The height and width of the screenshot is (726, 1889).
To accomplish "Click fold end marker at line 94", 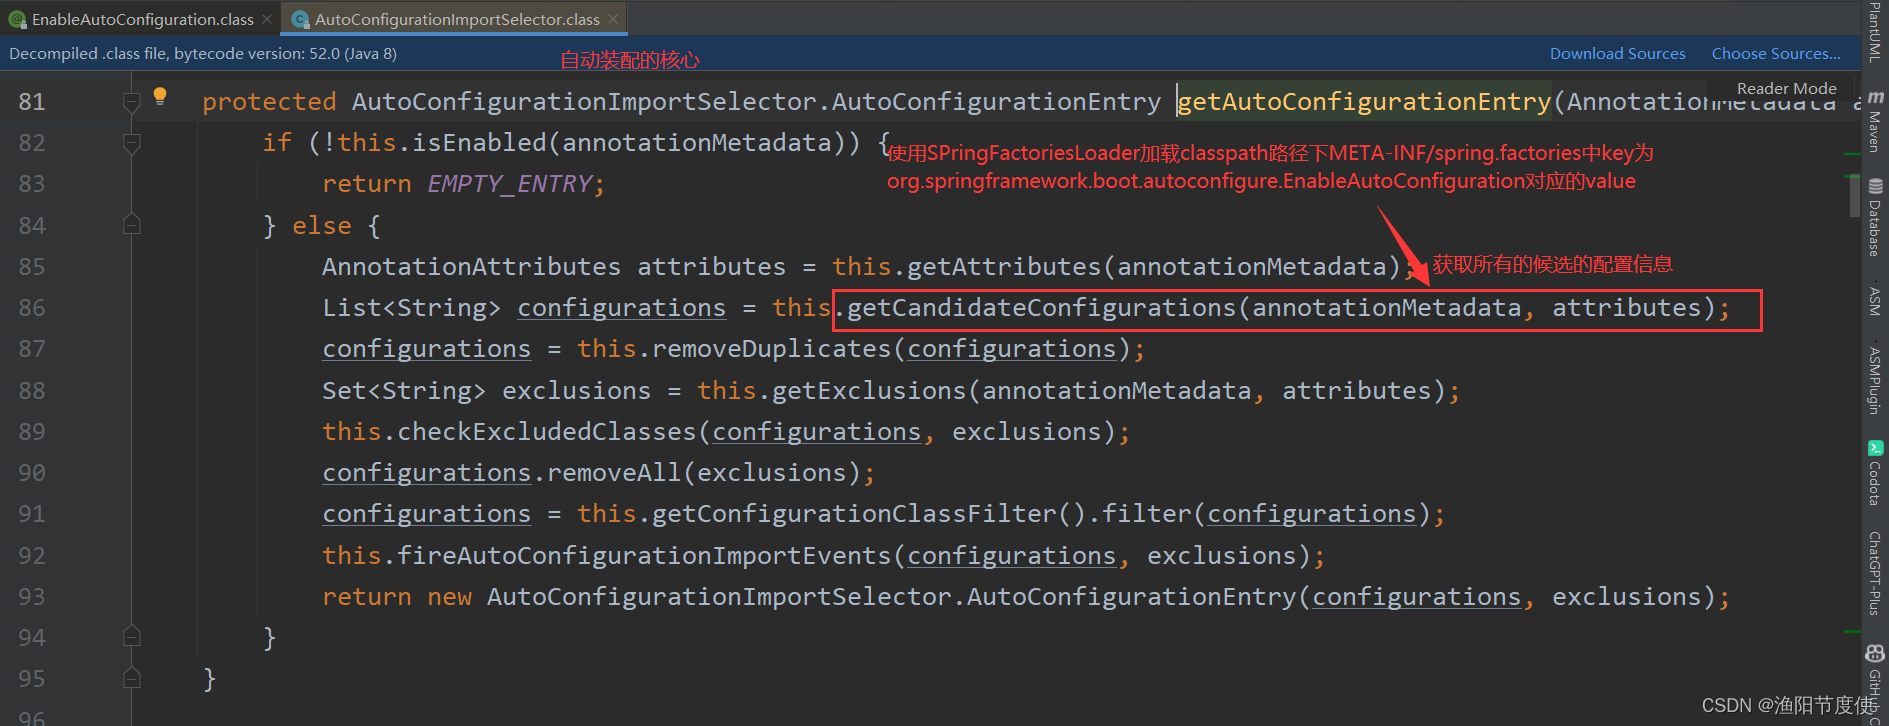I will point(131,637).
